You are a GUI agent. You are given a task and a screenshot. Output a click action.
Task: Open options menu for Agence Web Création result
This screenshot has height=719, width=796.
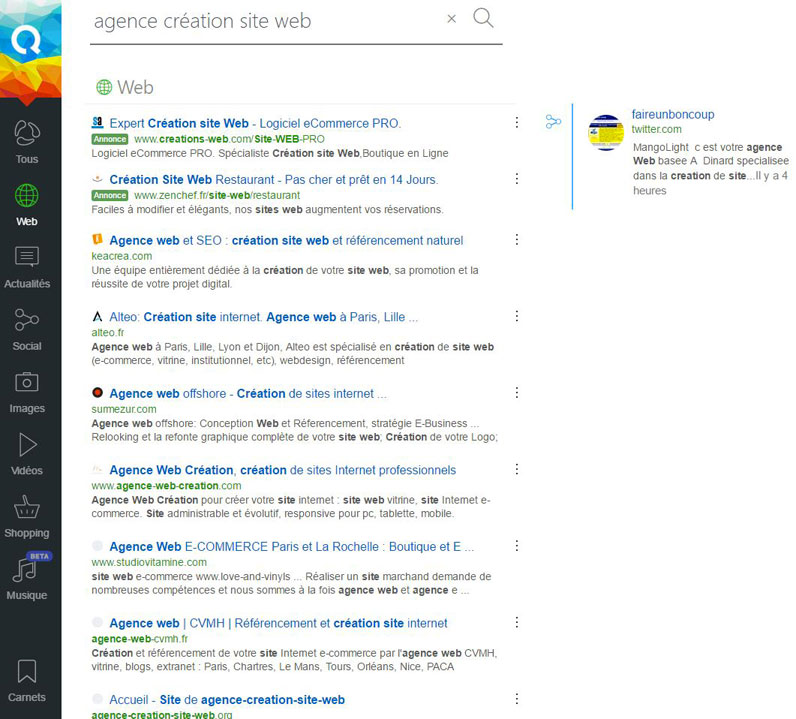coord(516,469)
